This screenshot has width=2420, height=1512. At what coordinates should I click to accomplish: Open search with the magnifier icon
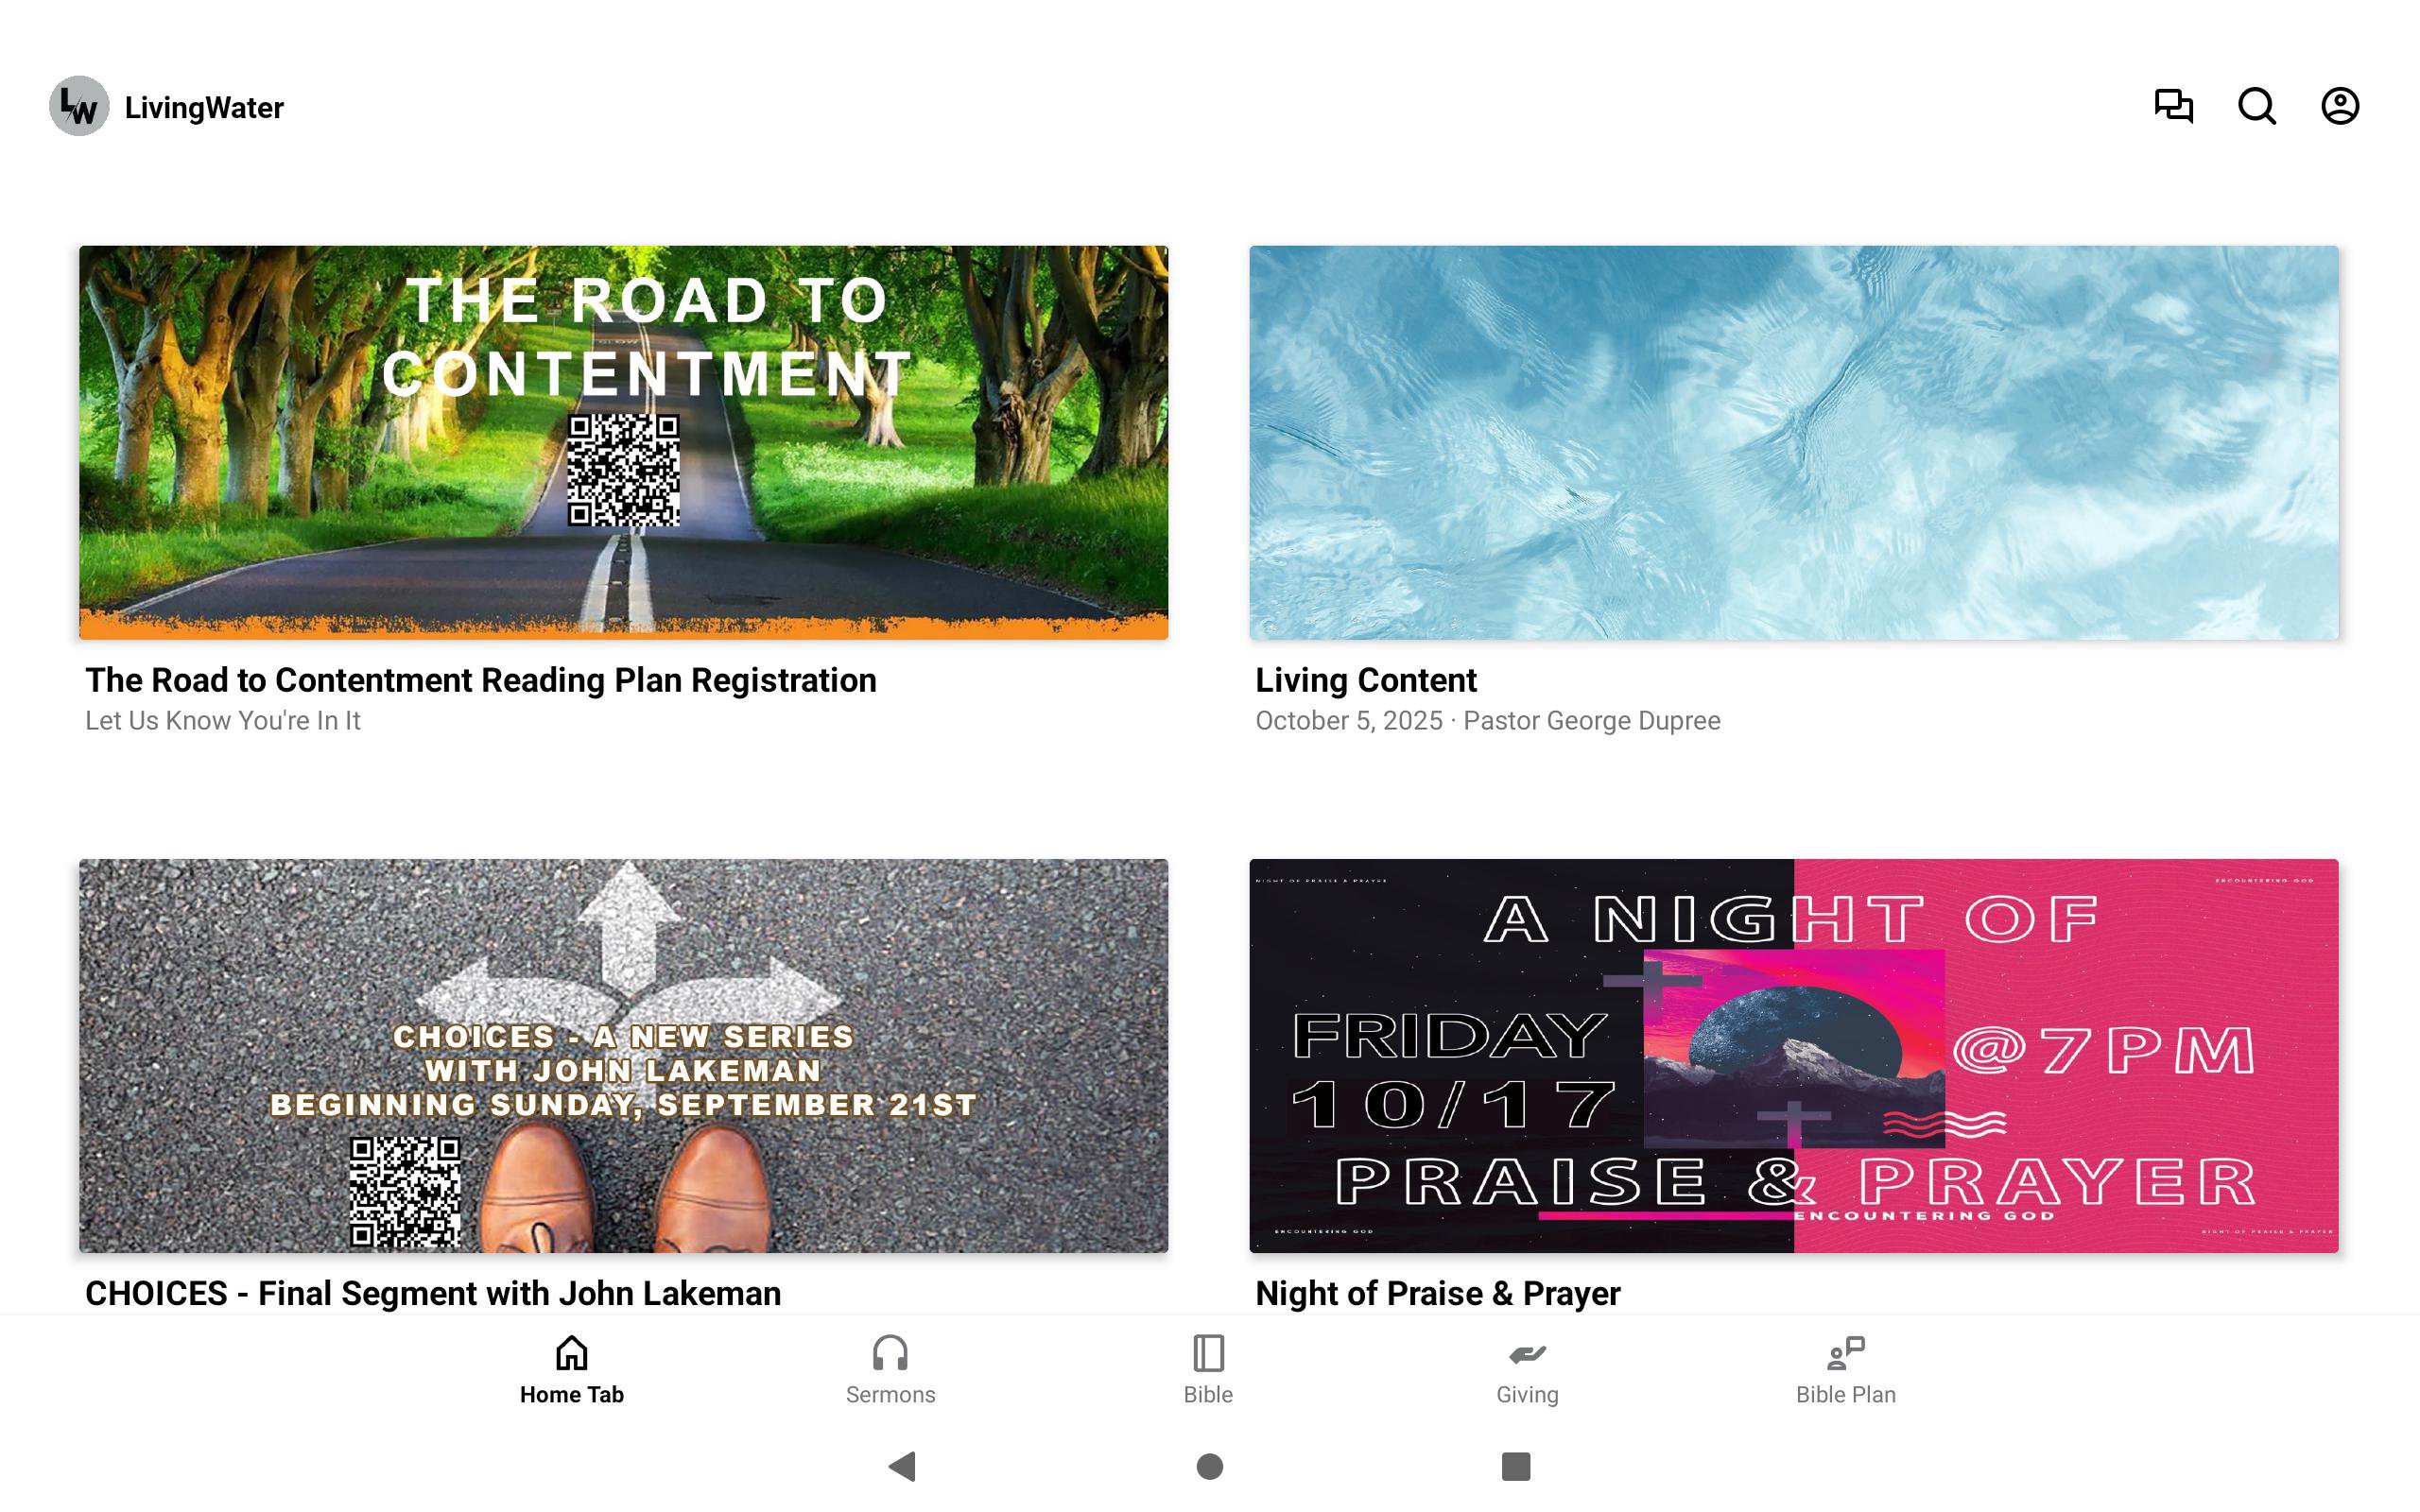point(2257,106)
